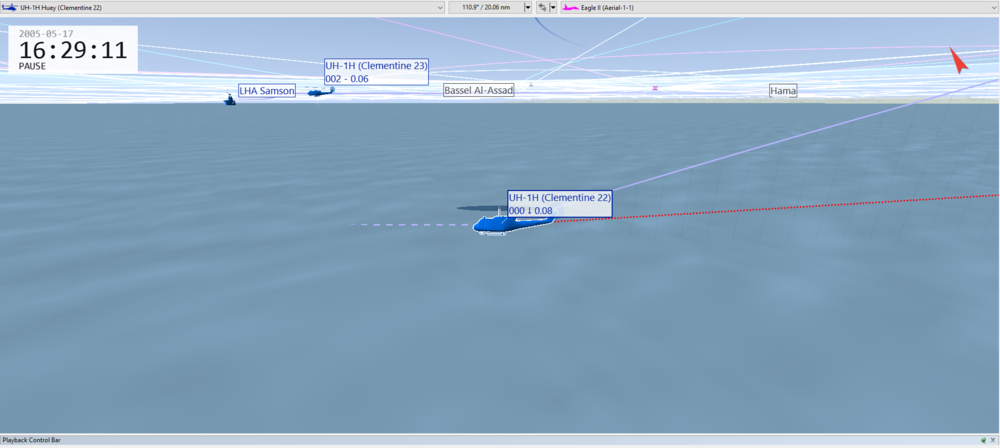This screenshot has height=448, width=1000.
Task: Click the LHA Samson label
Action: coord(267,91)
